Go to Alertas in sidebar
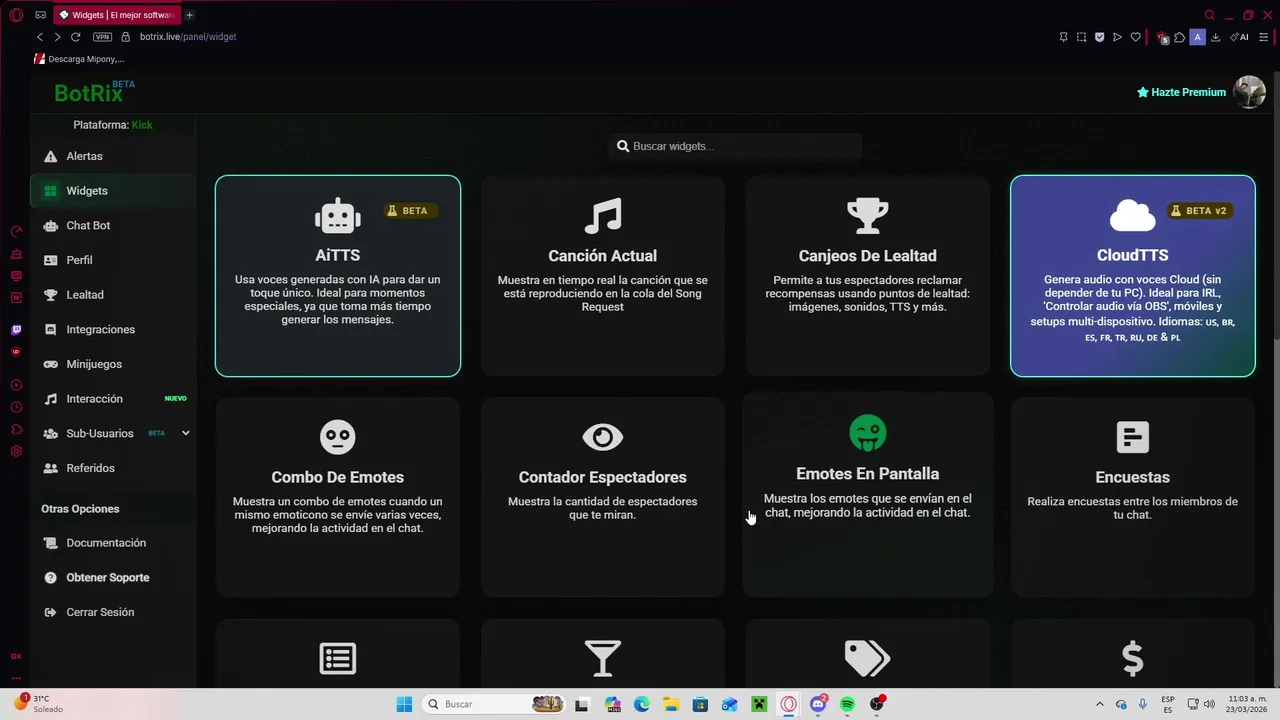This screenshot has height=720, width=1280. point(114,156)
